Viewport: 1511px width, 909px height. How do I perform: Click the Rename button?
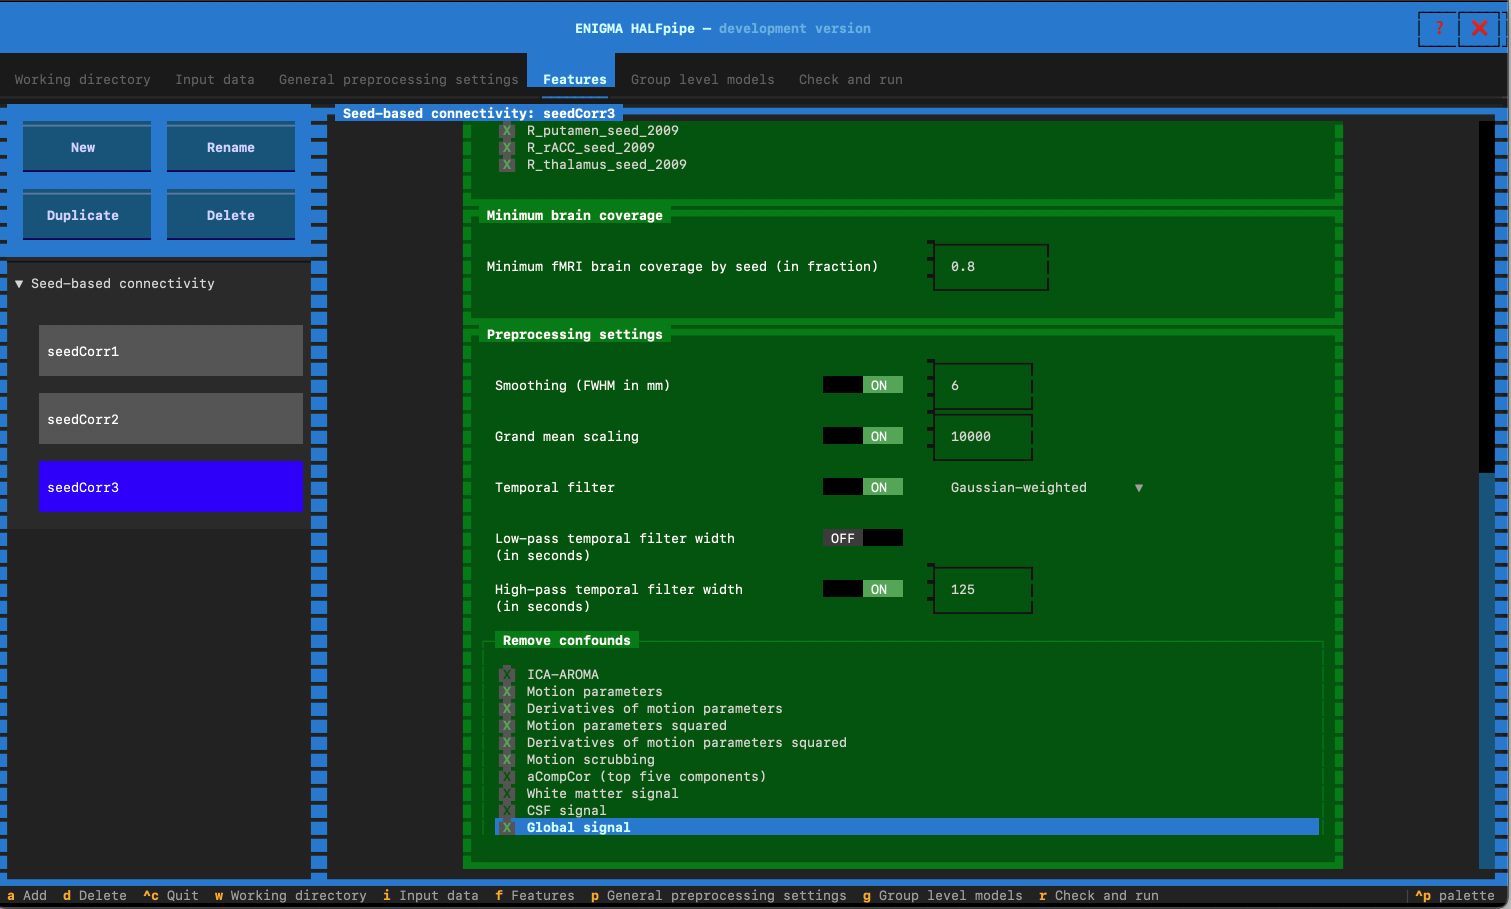231,147
